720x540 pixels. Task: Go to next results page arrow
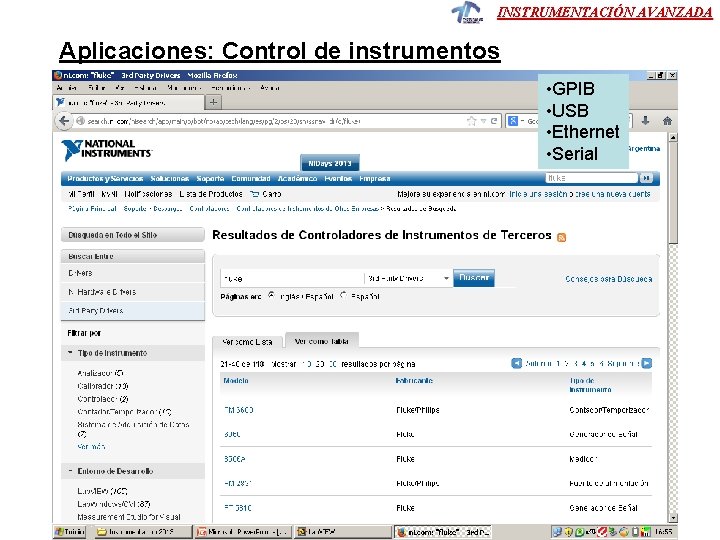click(x=647, y=363)
